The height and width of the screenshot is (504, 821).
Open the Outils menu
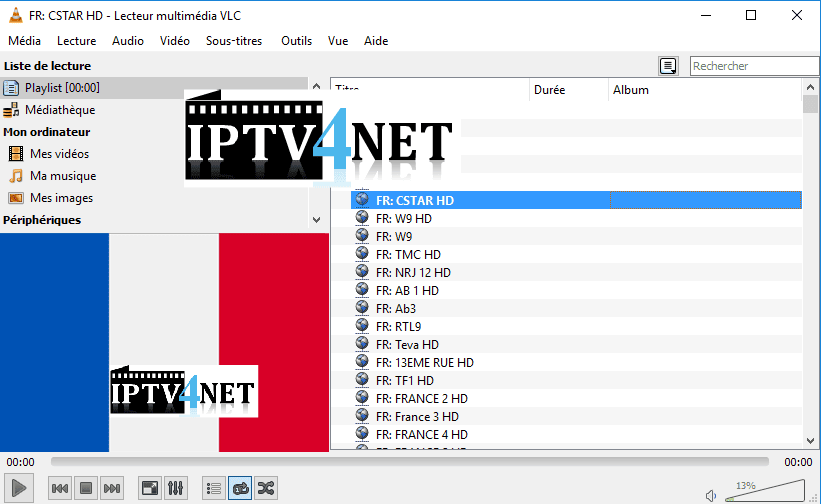click(296, 41)
